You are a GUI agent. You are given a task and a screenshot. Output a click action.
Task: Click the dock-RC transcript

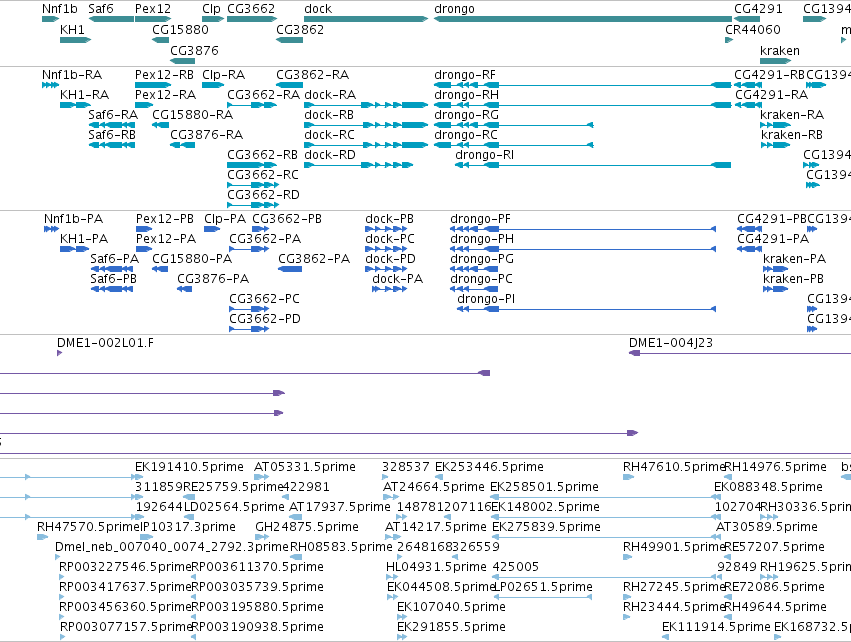pyautogui.click(x=366, y=145)
